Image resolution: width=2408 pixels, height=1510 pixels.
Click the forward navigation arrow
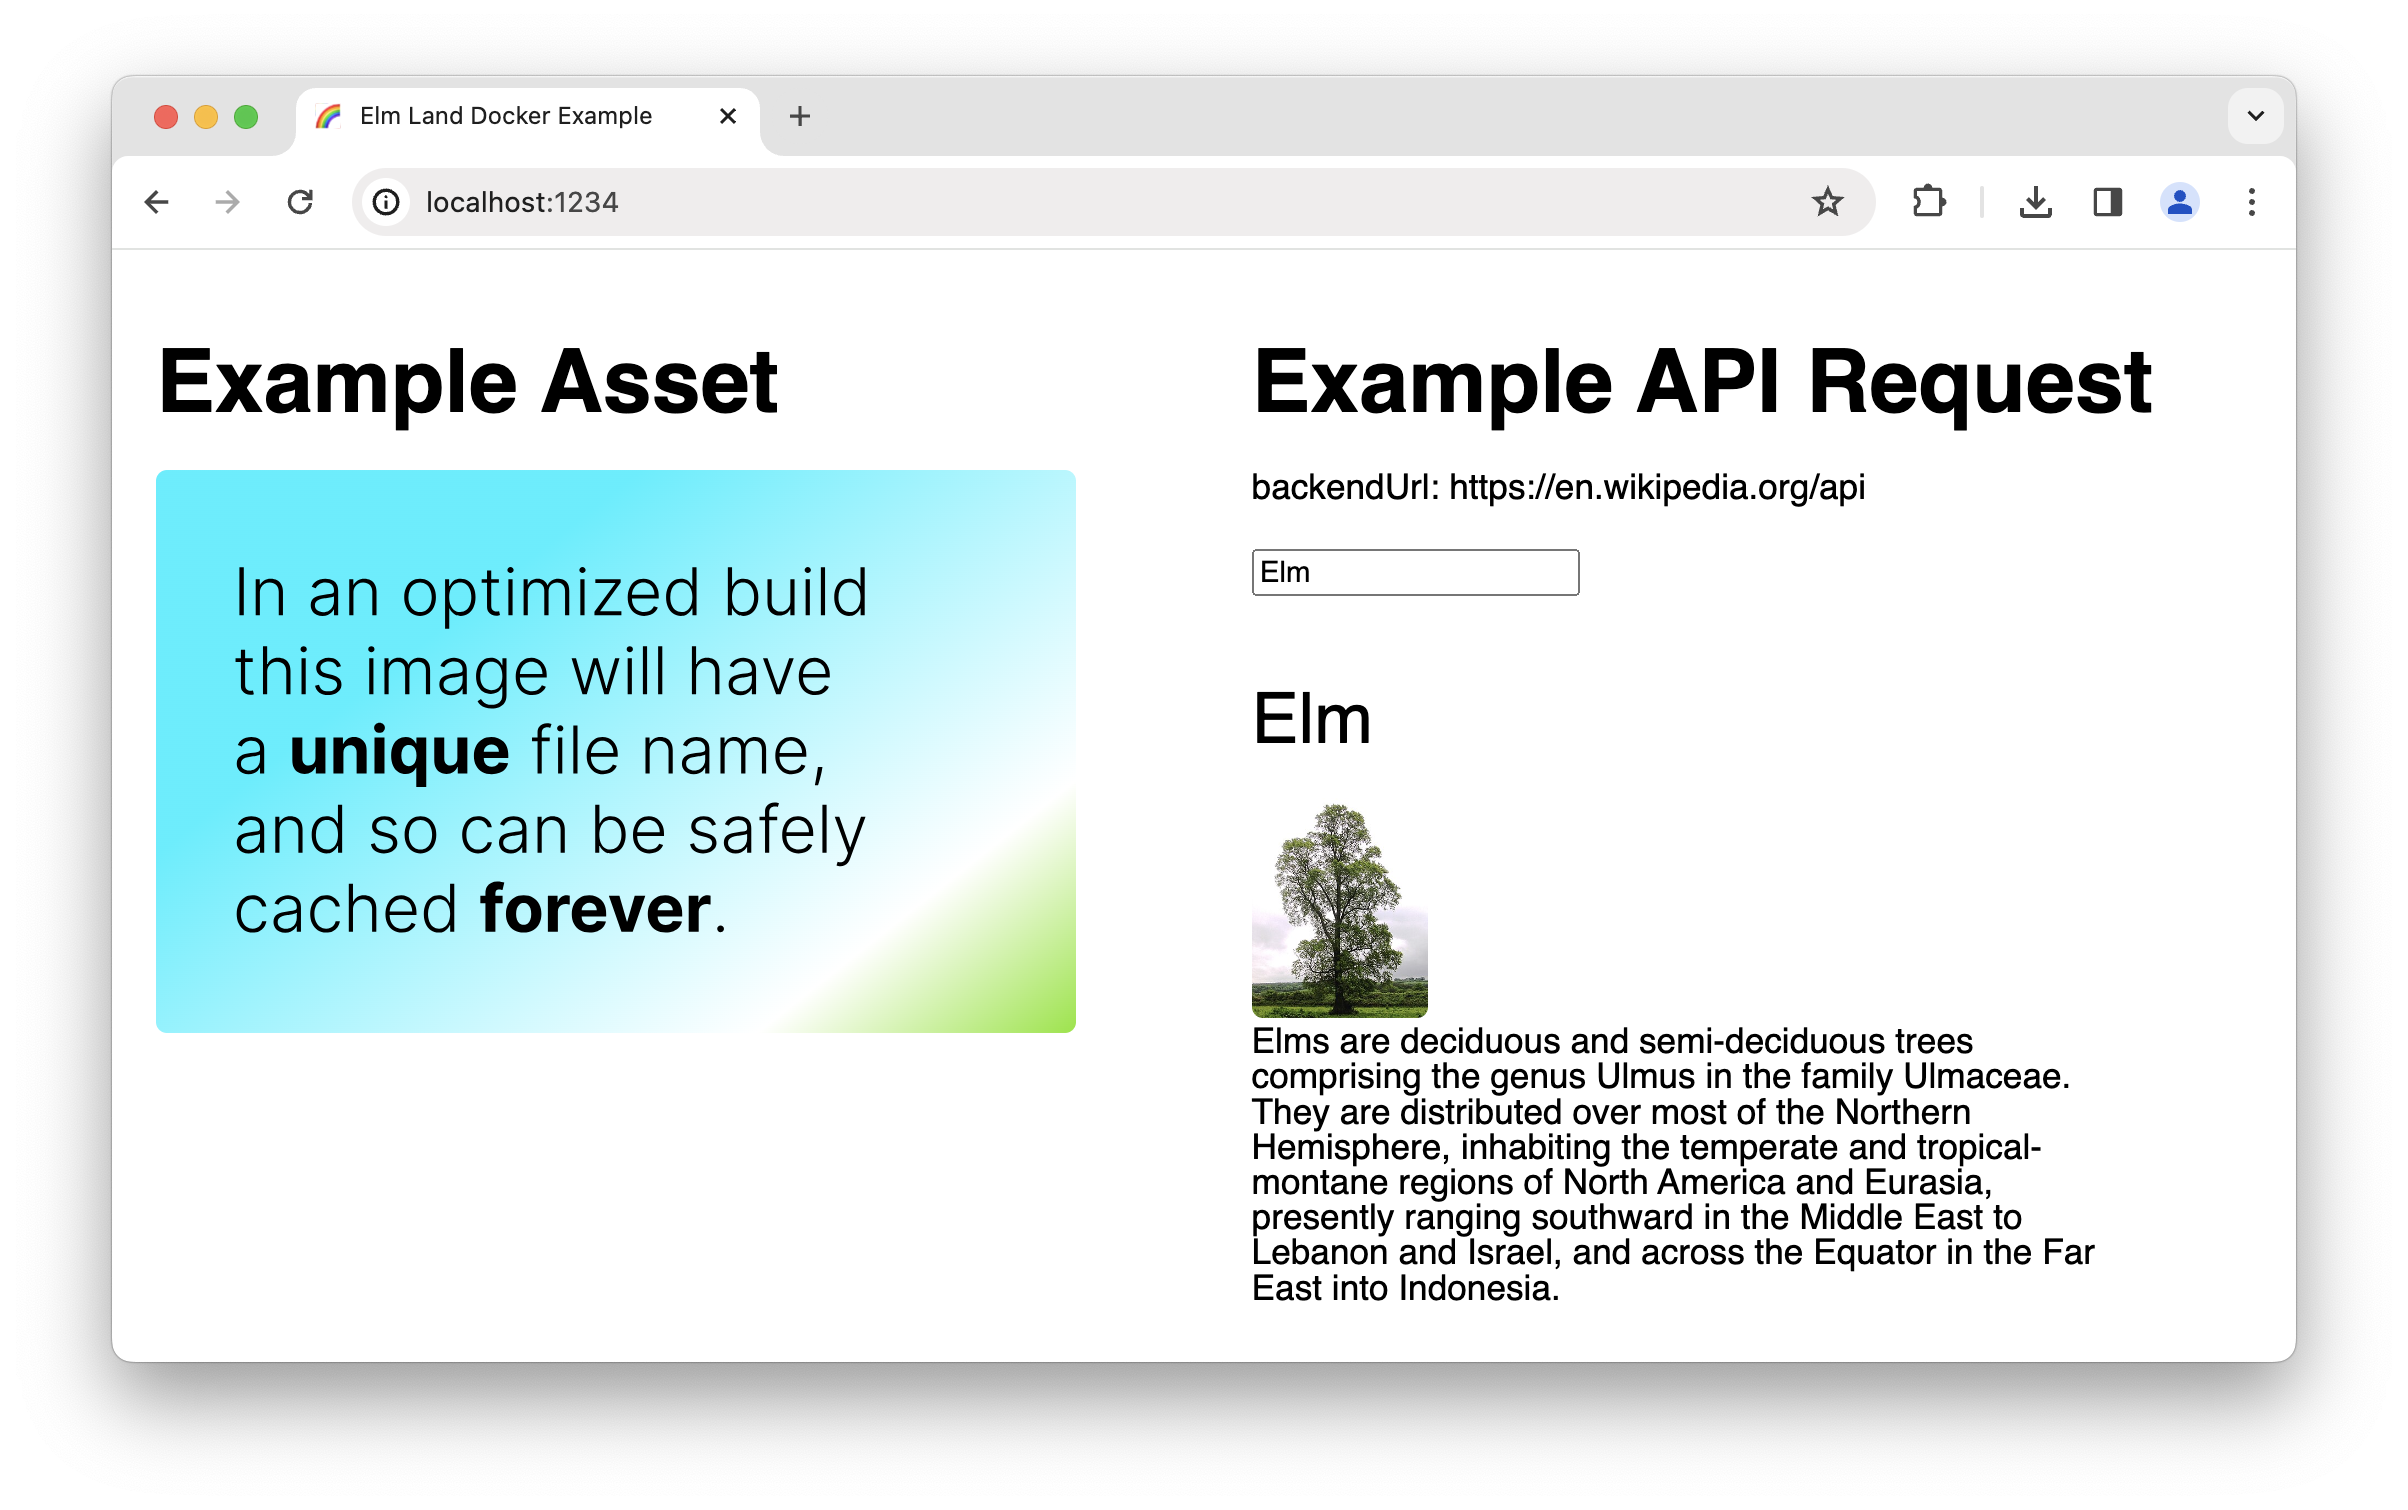point(228,203)
